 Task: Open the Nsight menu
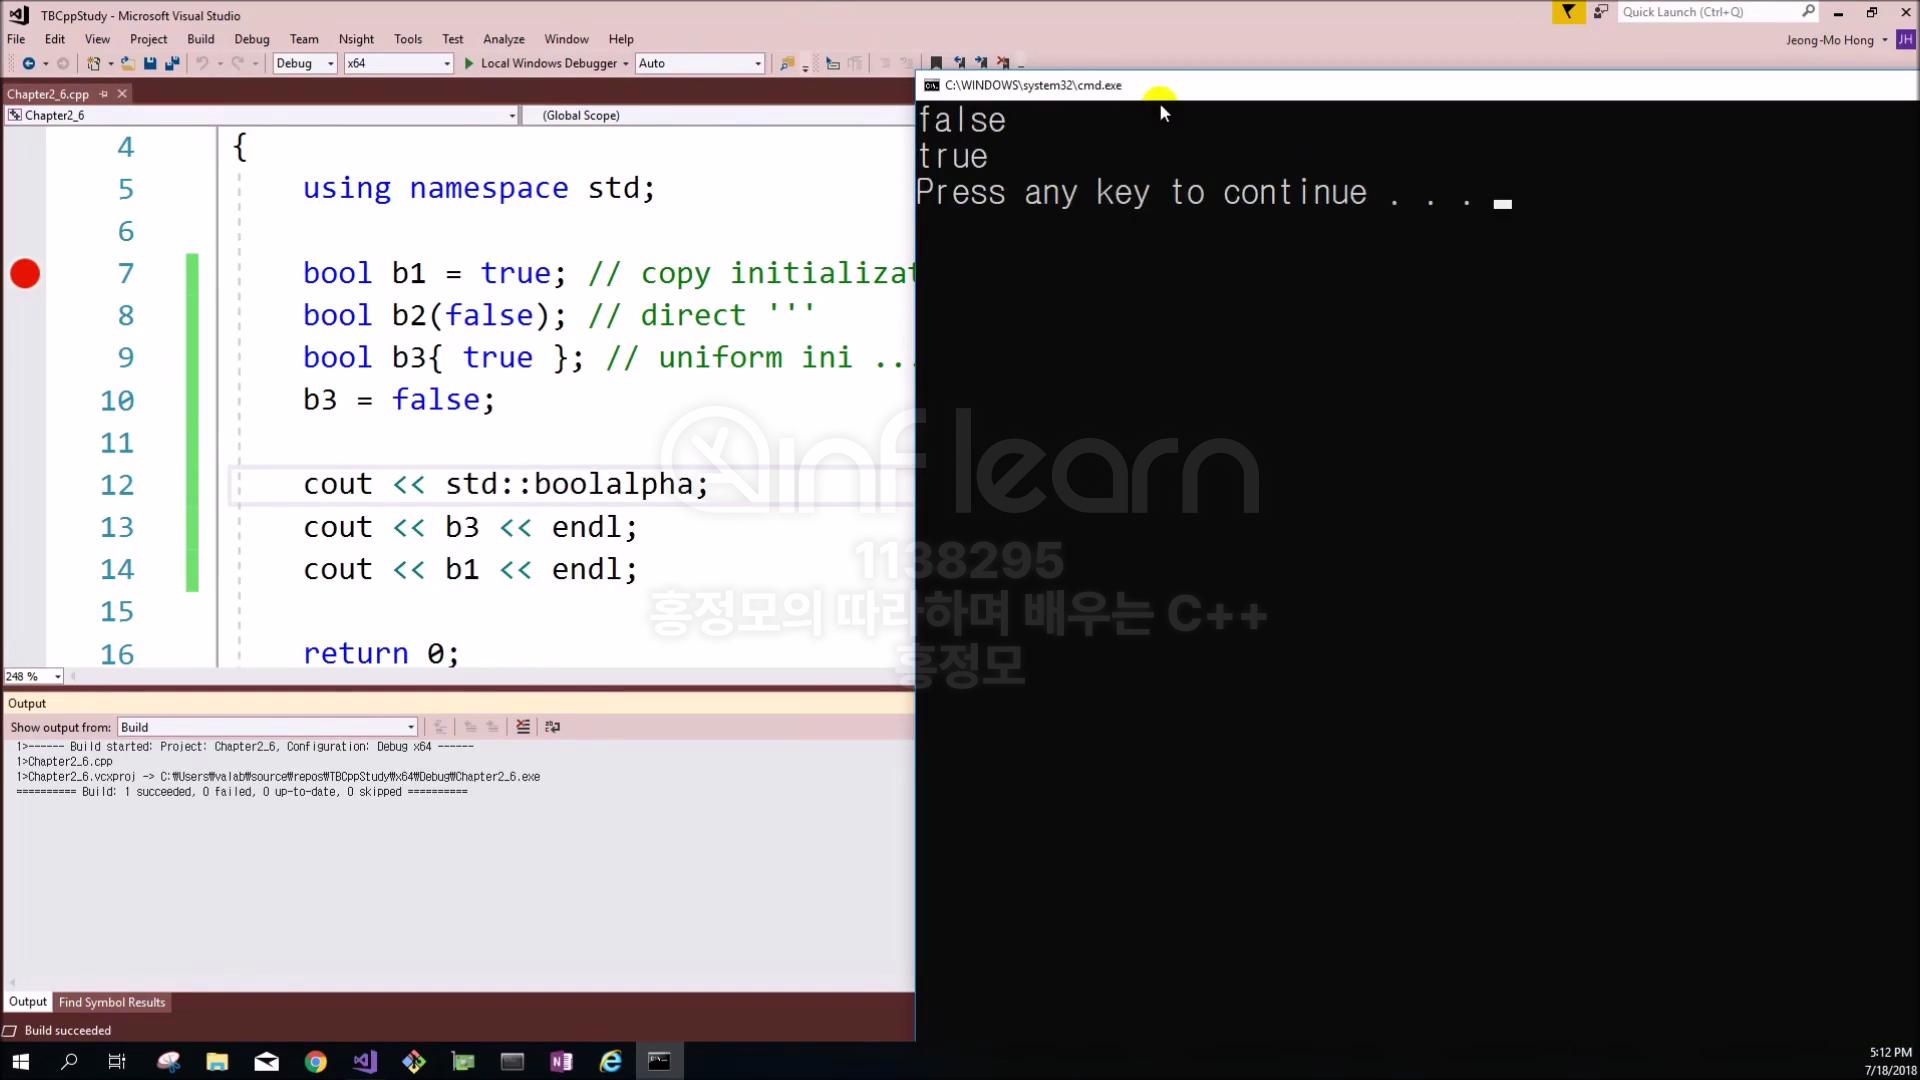pyautogui.click(x=356, y=39)
